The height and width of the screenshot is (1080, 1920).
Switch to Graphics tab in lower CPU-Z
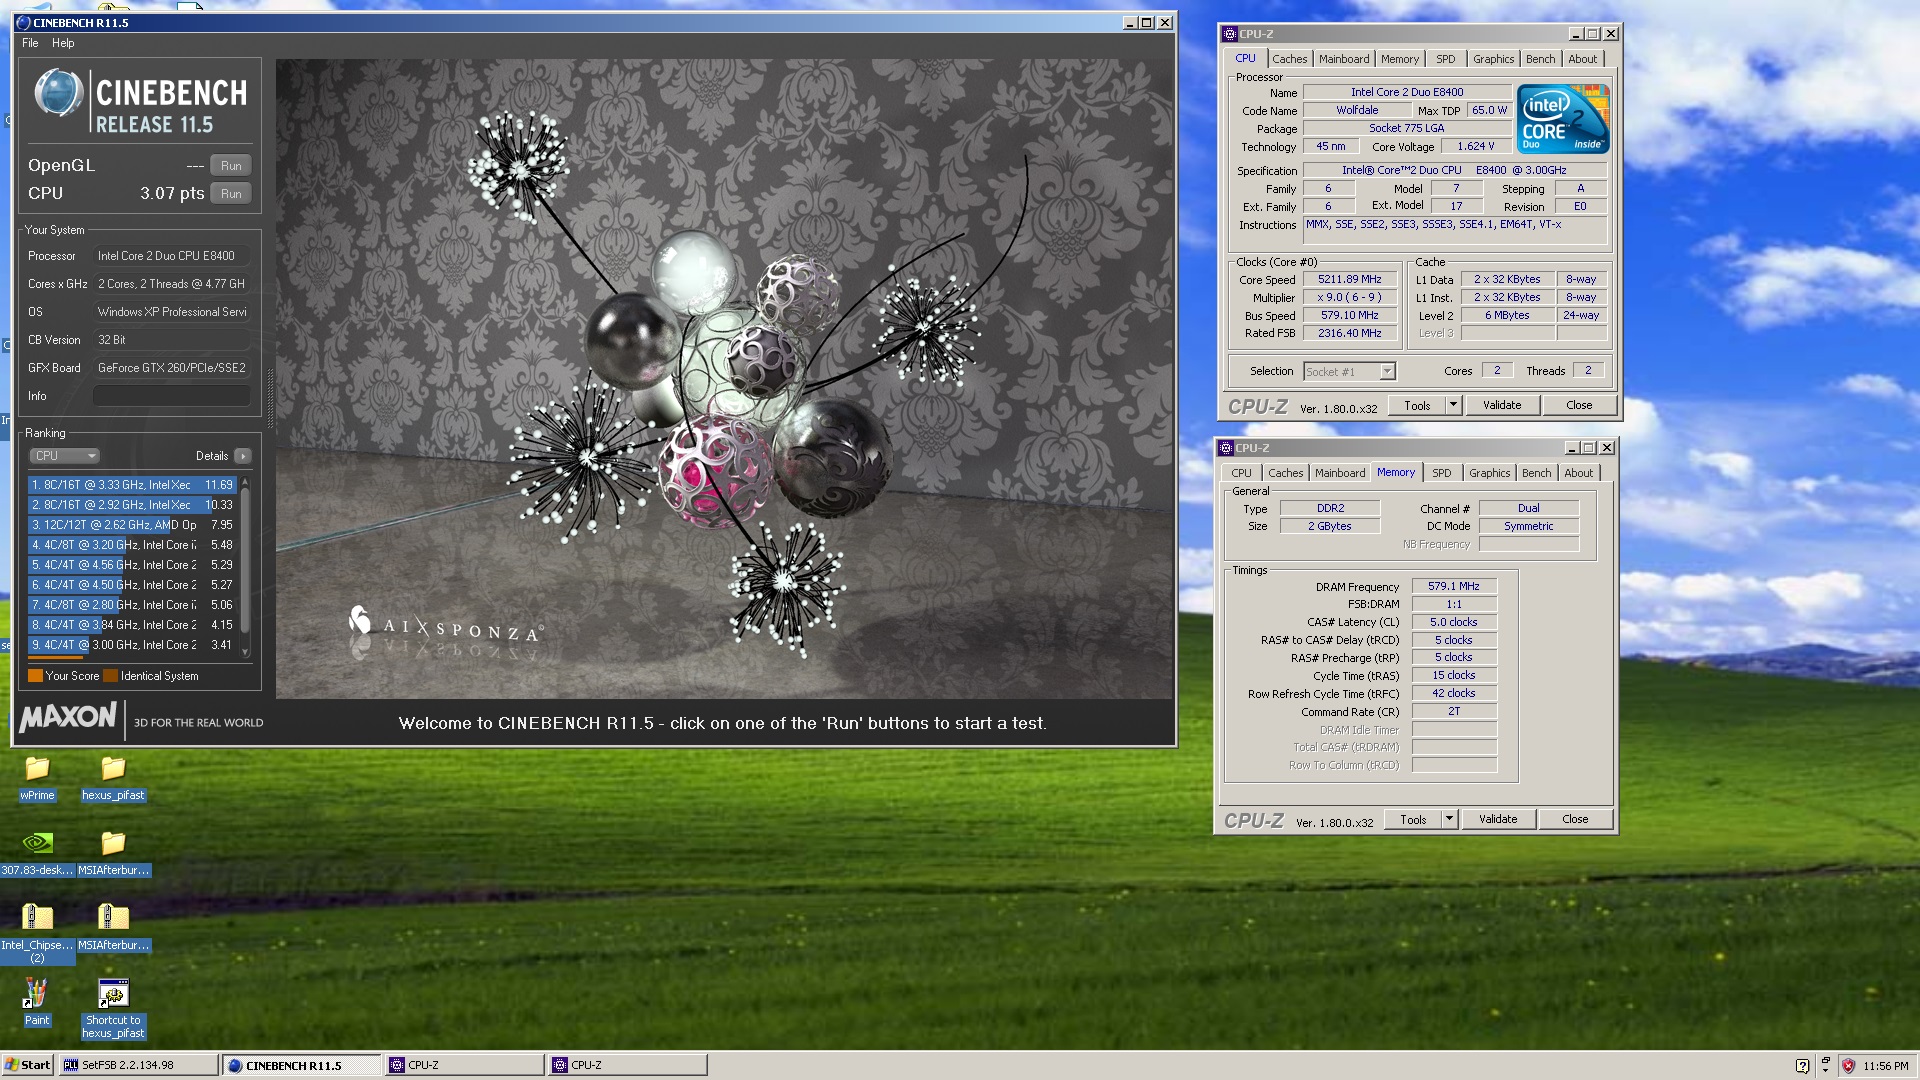[1489, 473]
